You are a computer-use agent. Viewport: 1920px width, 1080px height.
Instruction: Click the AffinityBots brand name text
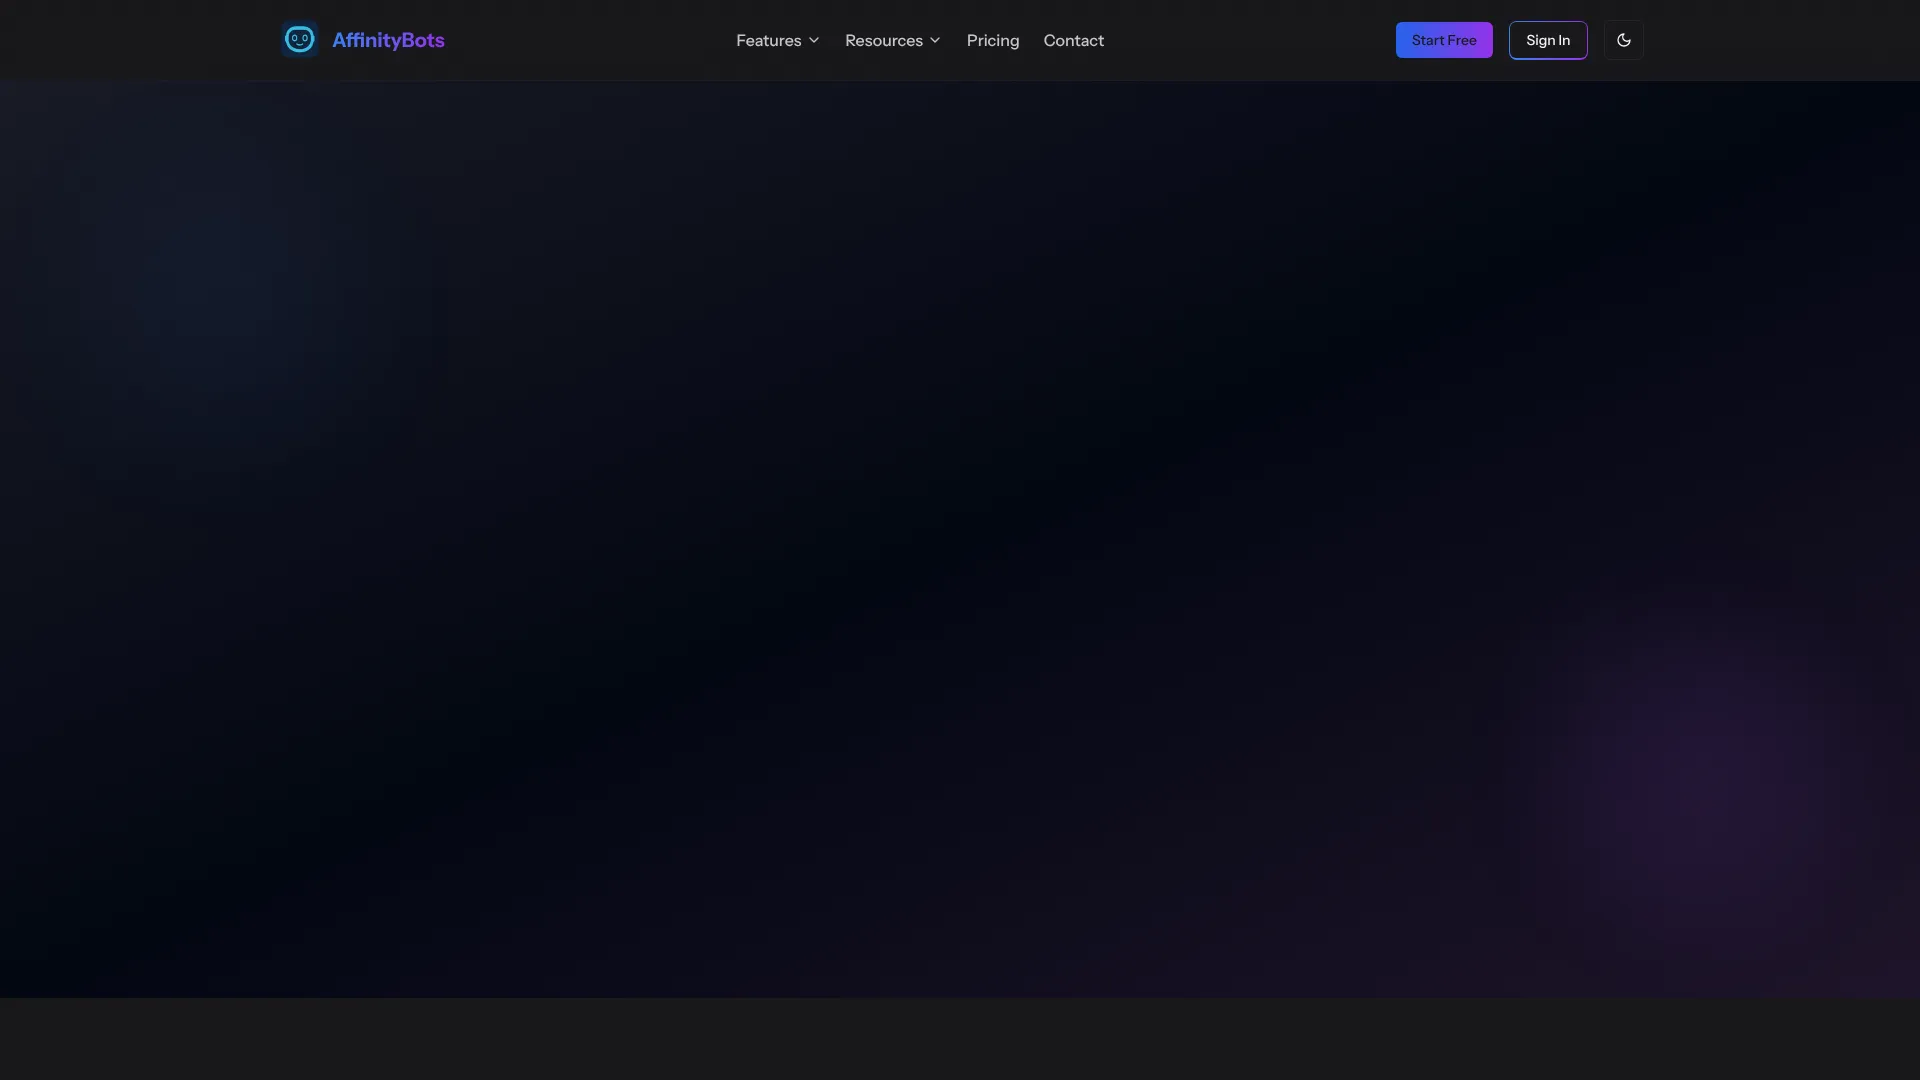pyautogui.click(x=388, y=40)
